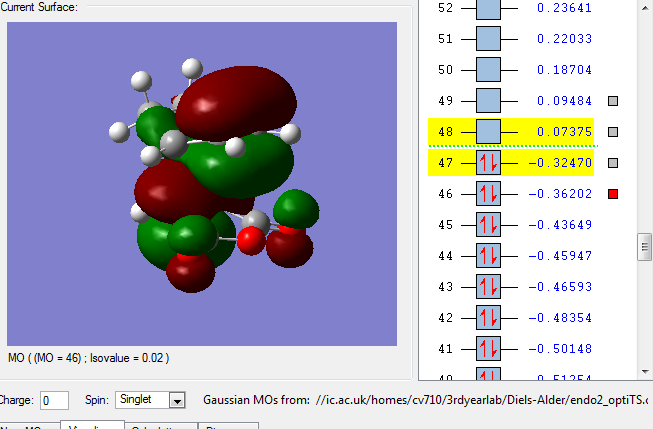The width and height of the screenshot is (653, 429).
Task: Select energy value -0.43649
Action: (560, 224)
